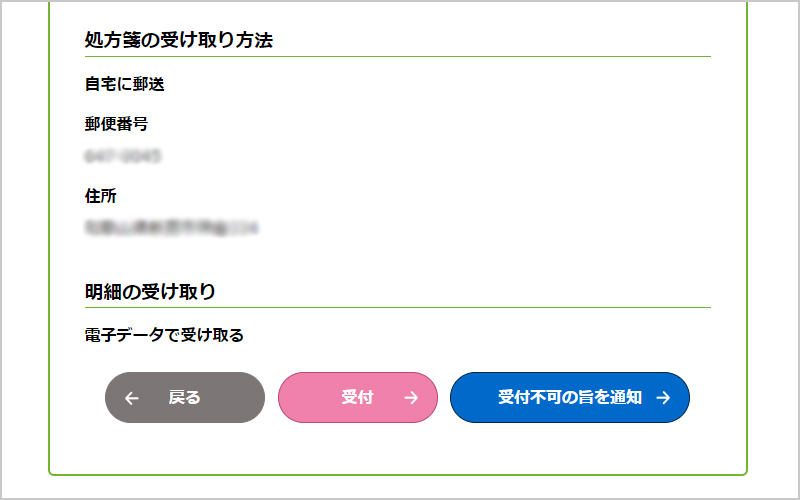Click the 処方箋の受け取り方法 heading
This screenshot has width=800, height=500.
coord(179,40)
